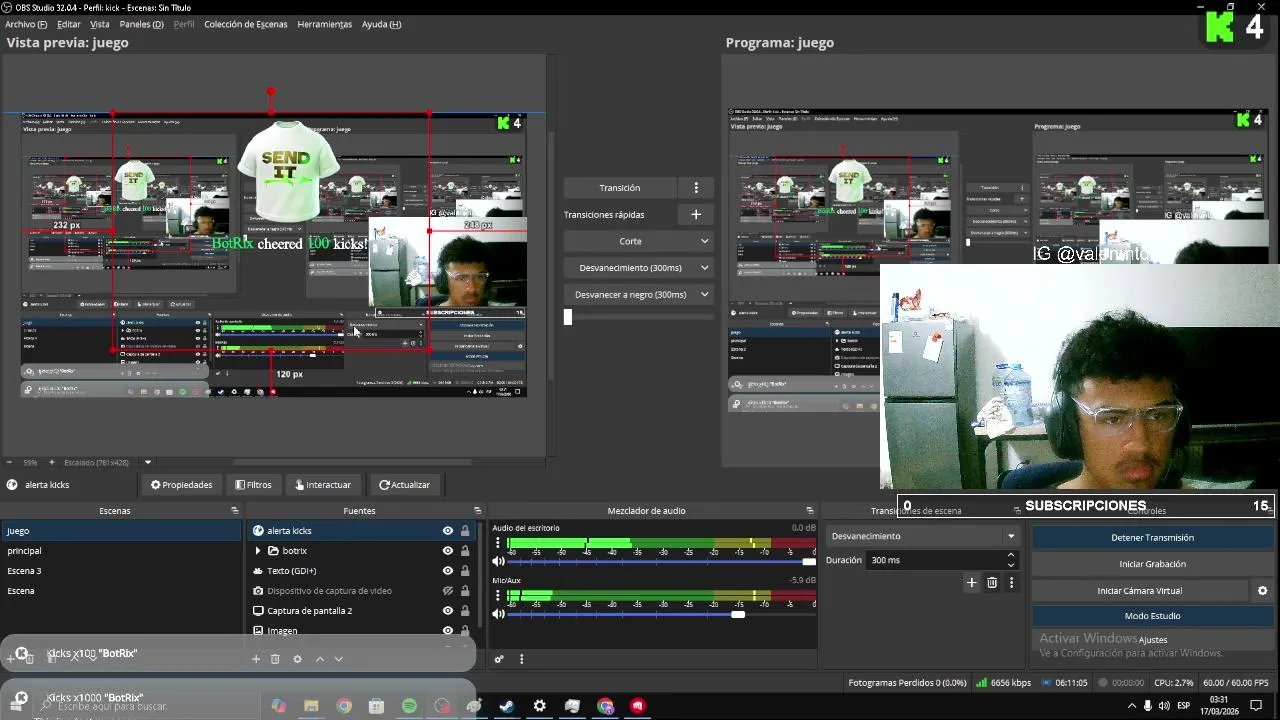Remove selected source with the trash icon
Screen dimensions: 1280x720
(275, 659)
